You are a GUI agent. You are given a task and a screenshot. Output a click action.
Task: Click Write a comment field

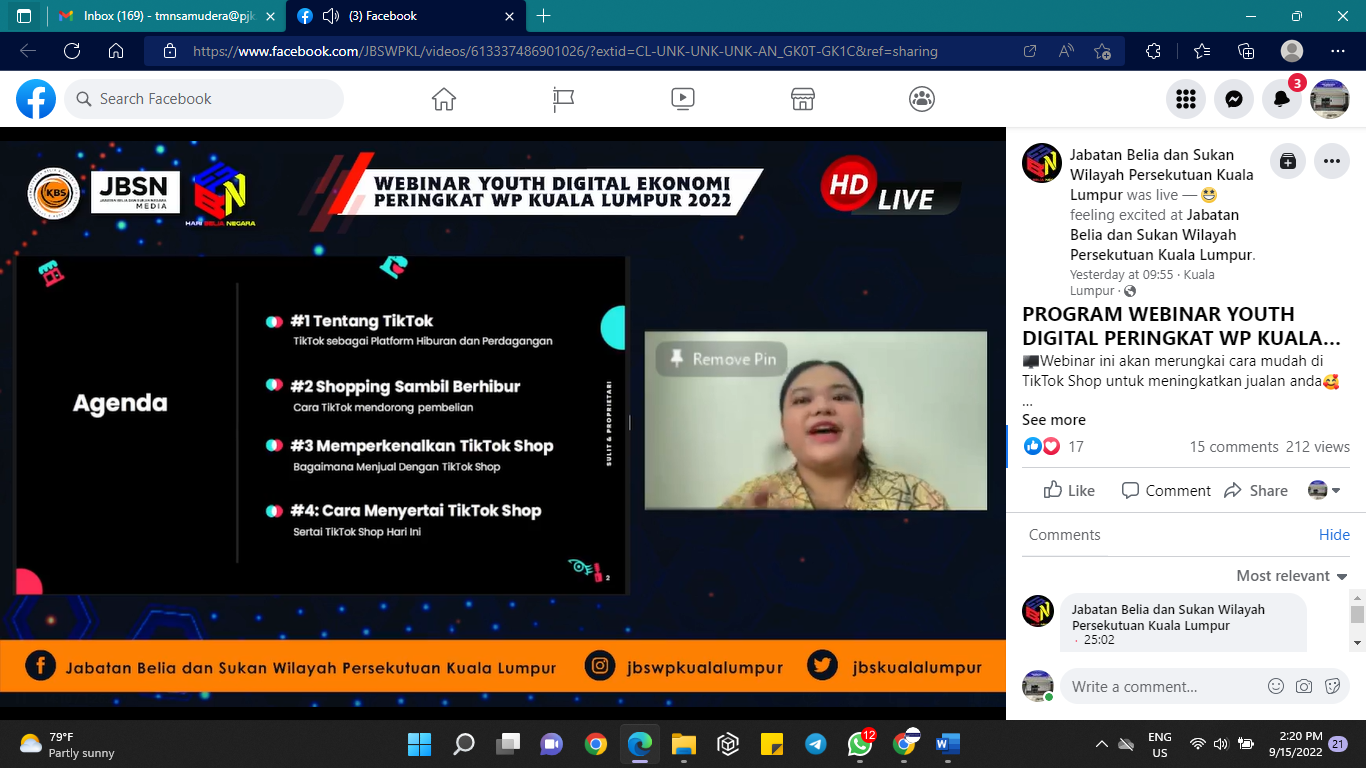tap(1160, 687)
